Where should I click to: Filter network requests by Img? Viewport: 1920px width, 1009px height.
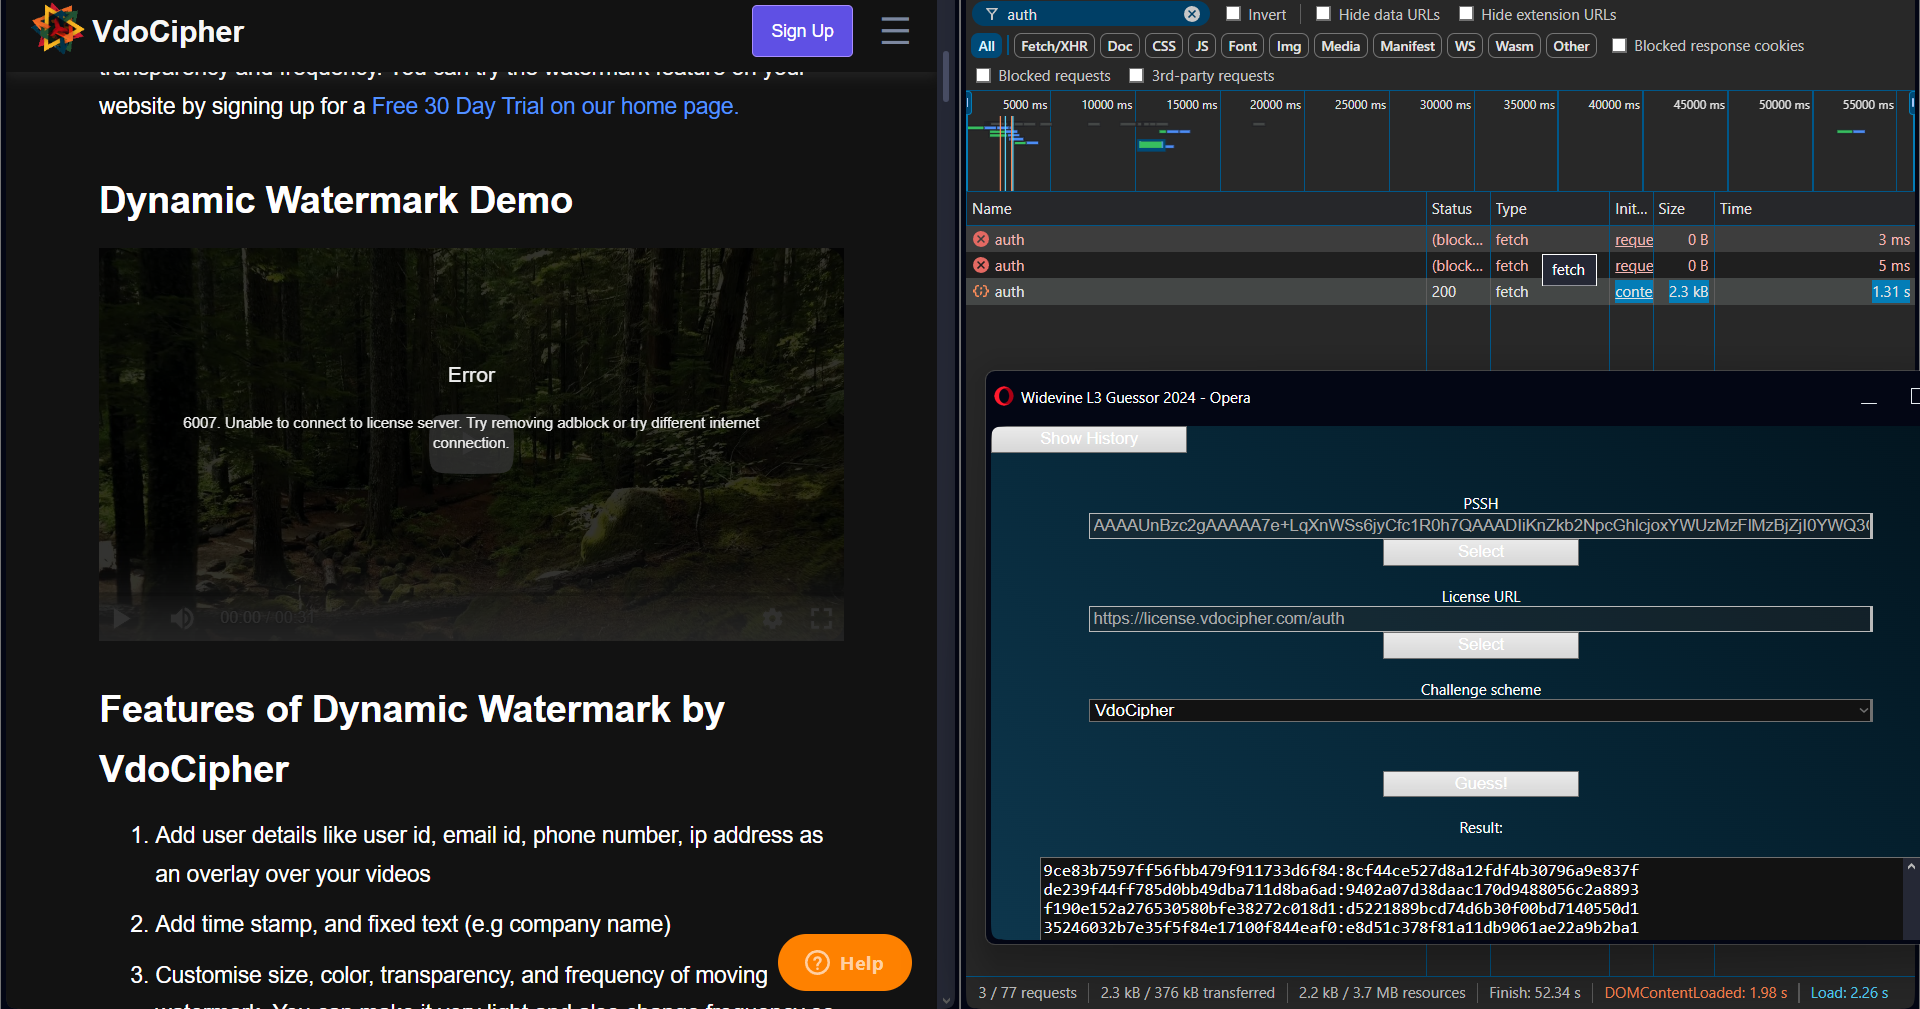[x=1289, y=46]
